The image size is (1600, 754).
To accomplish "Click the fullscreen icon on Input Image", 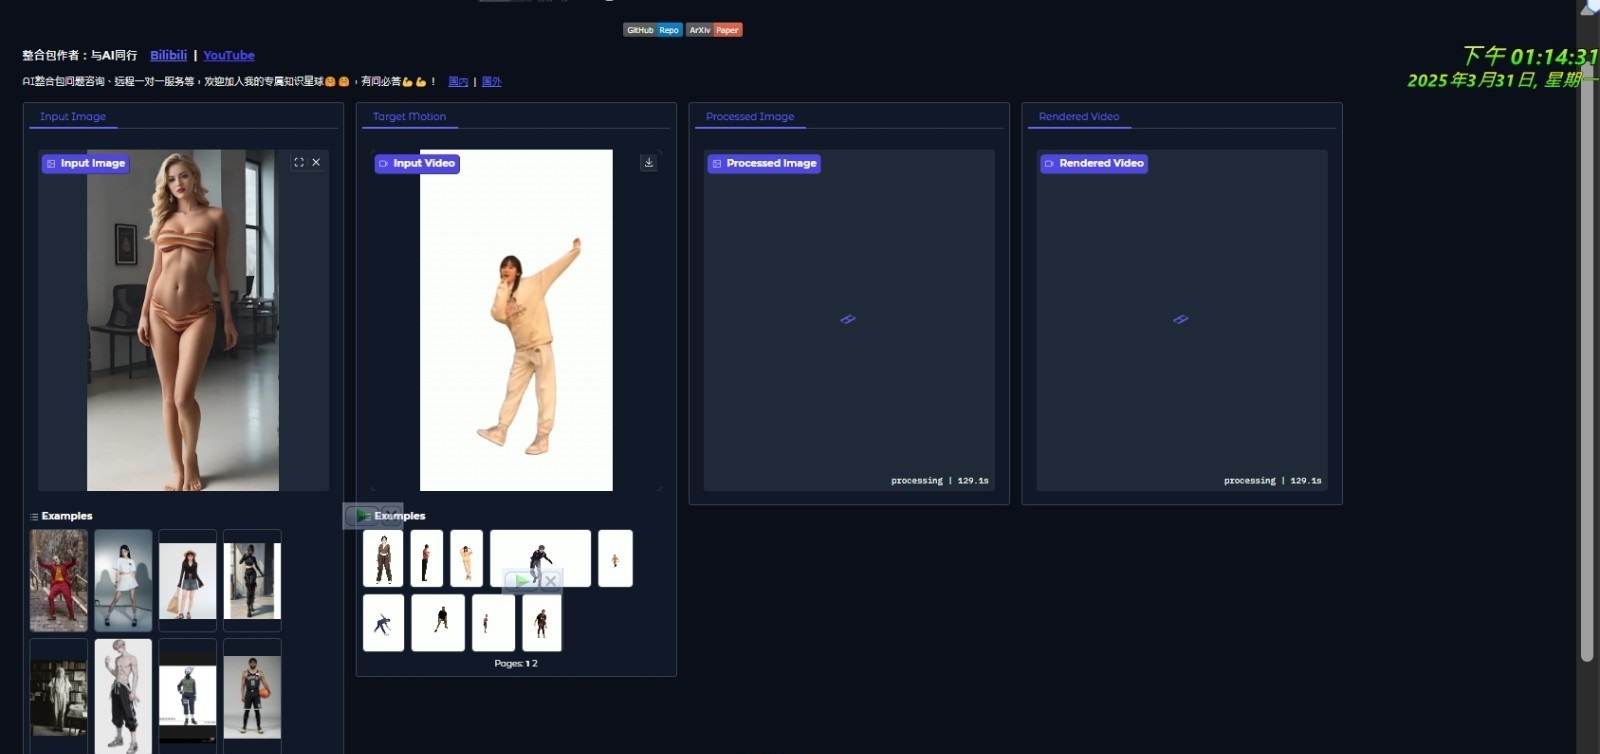I will point(299,162).
